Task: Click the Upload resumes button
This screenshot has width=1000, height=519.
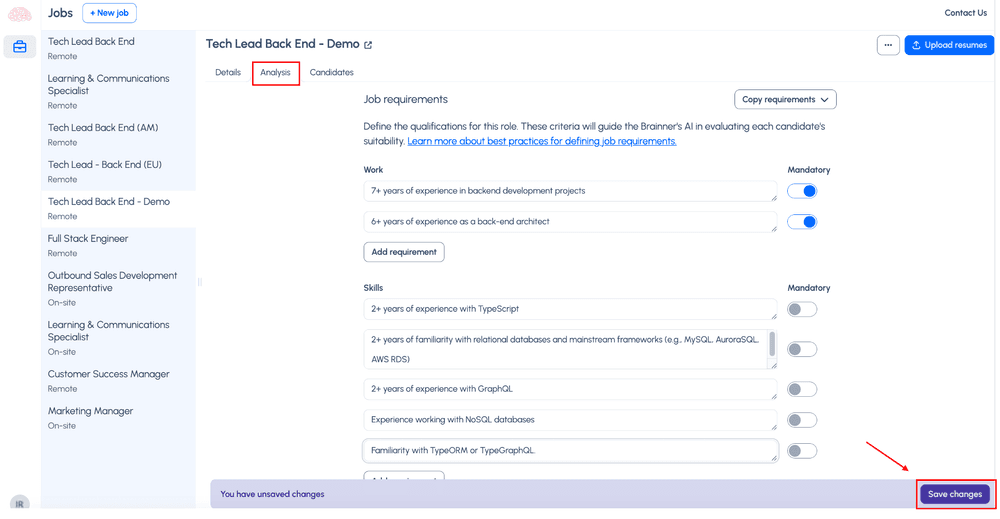Action: coord(948,45)
